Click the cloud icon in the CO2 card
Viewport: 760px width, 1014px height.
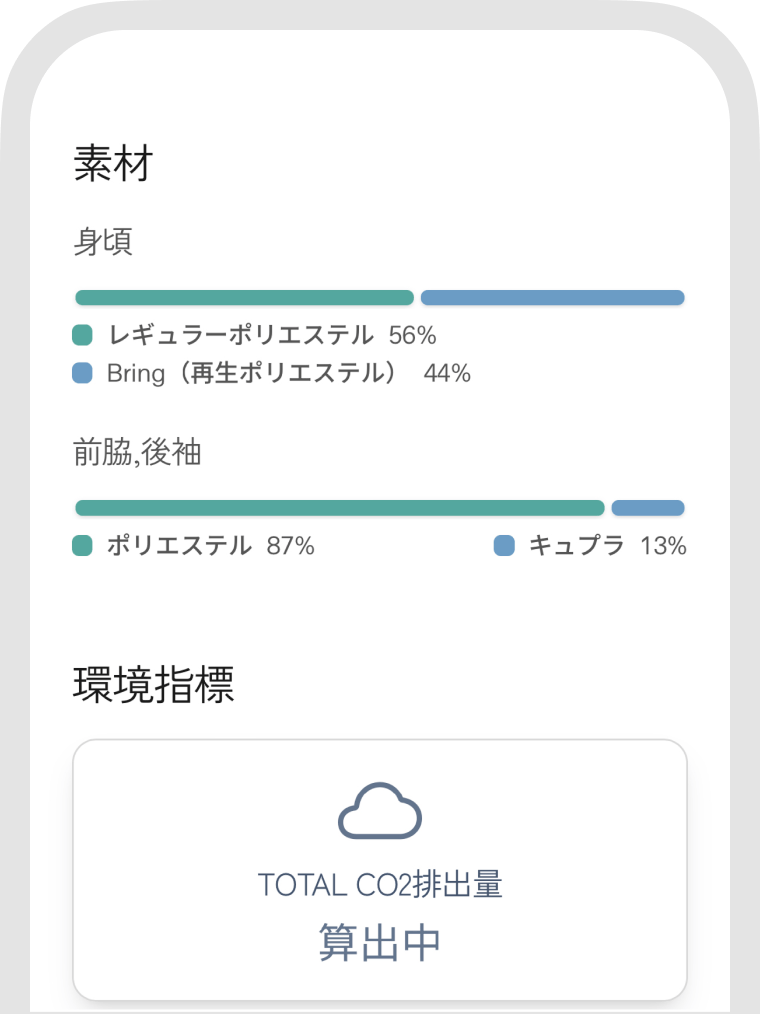point(380,810)
